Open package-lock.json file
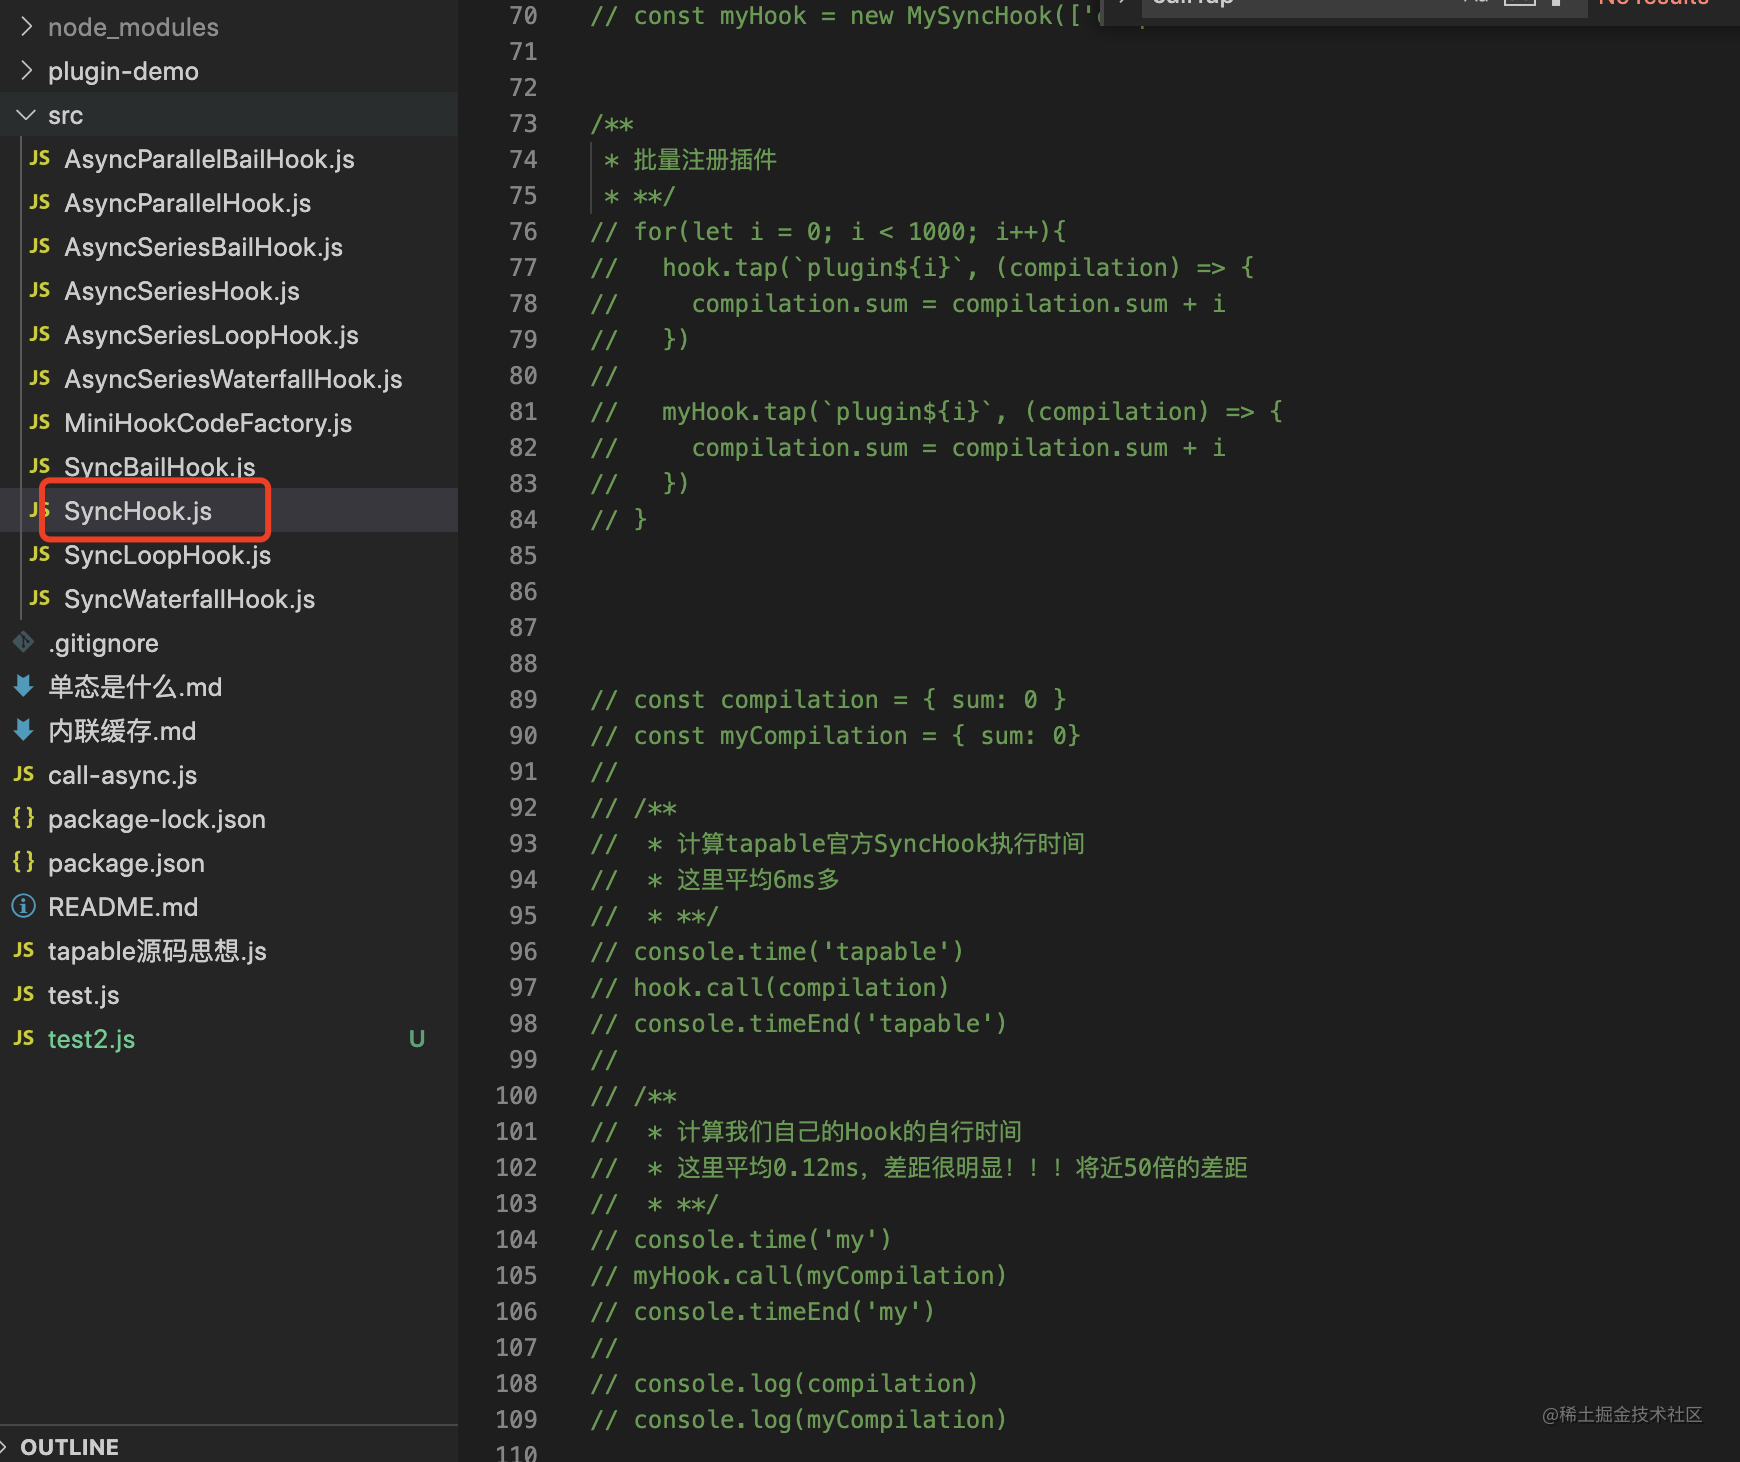The width and height of the screenshot is (1740, 1462). click(x=157, y=819)
